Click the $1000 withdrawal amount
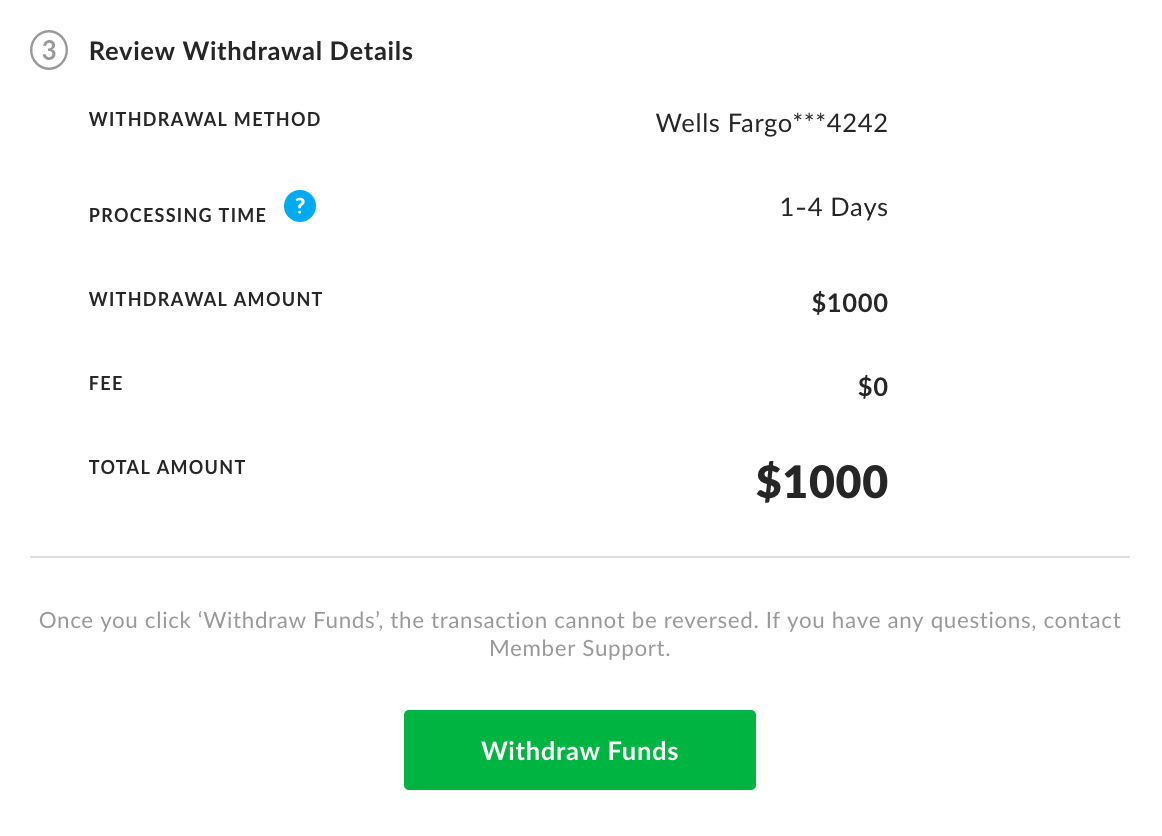The image size is (1162, 836). coord(849,303)
